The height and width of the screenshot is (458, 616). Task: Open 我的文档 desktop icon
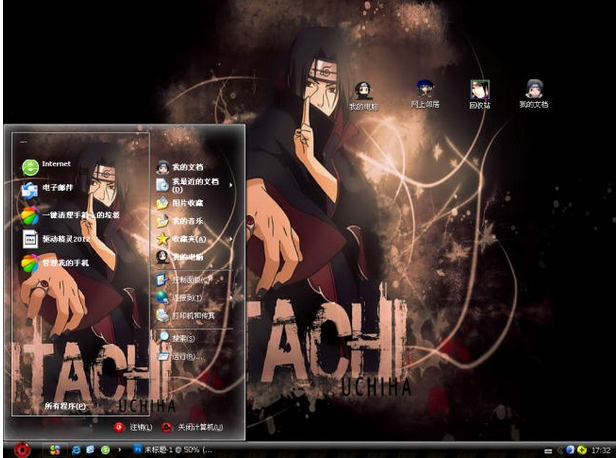[534, 94]
